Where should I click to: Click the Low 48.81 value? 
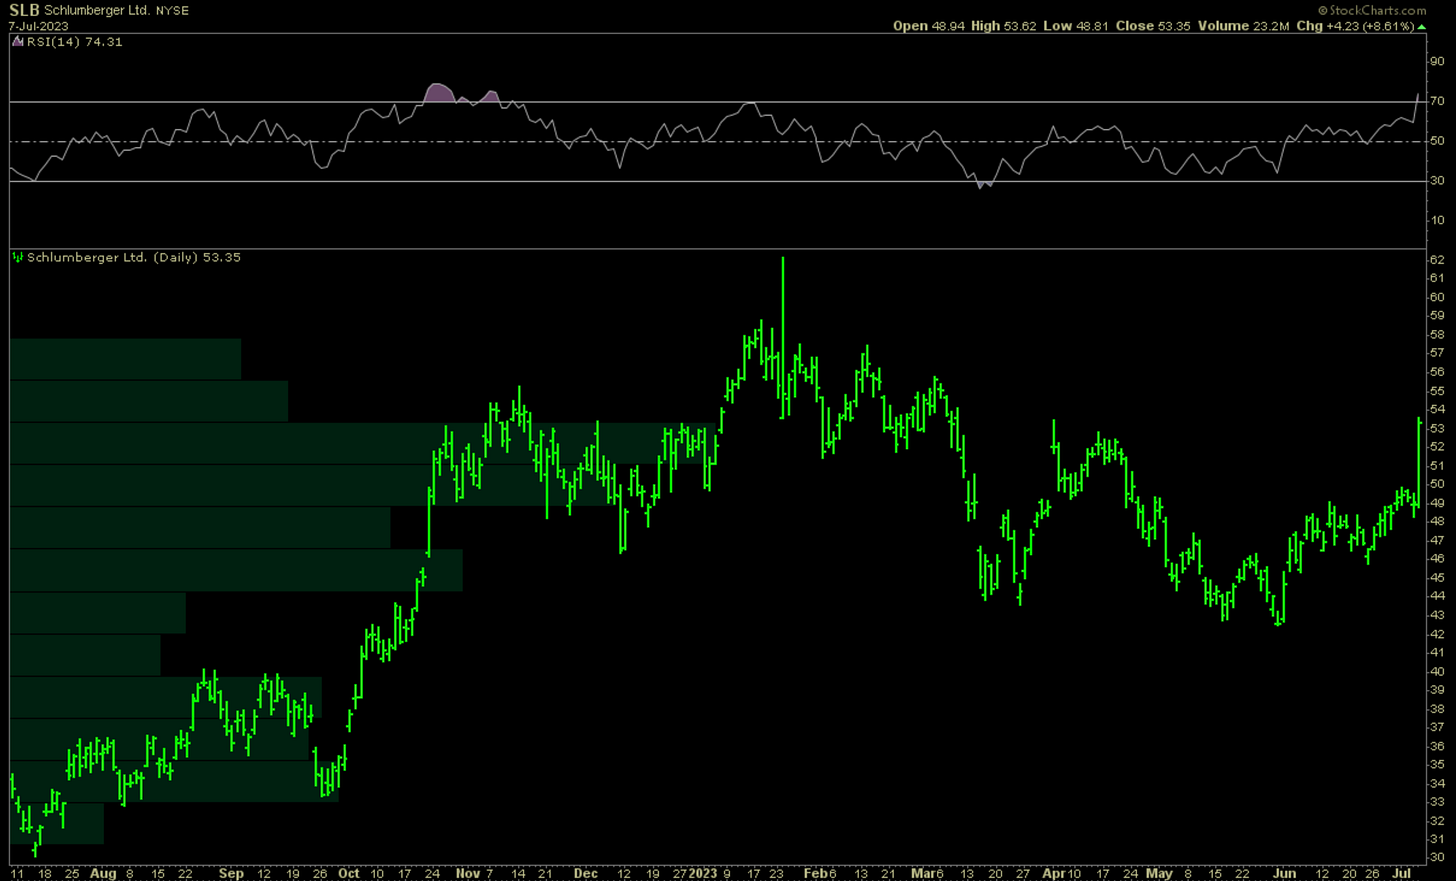[1076, 26]
